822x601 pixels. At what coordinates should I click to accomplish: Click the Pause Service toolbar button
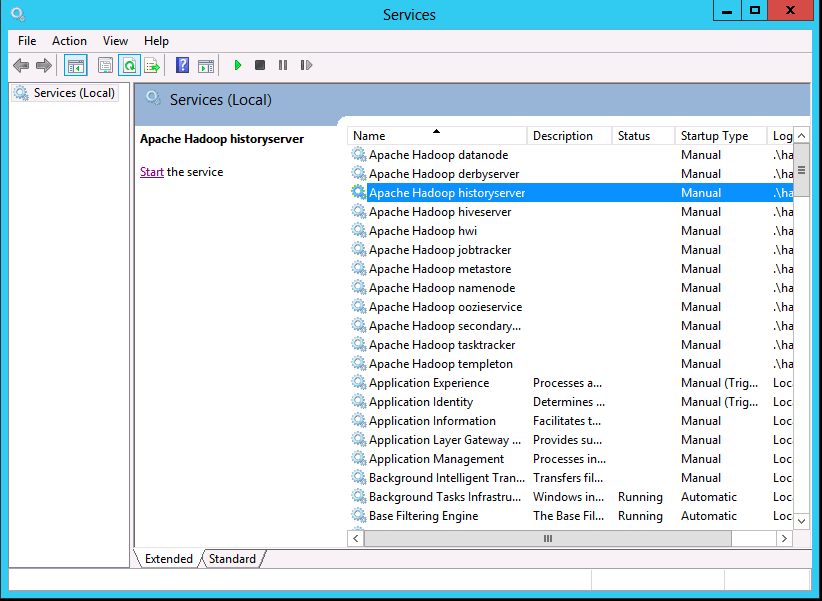283,66
